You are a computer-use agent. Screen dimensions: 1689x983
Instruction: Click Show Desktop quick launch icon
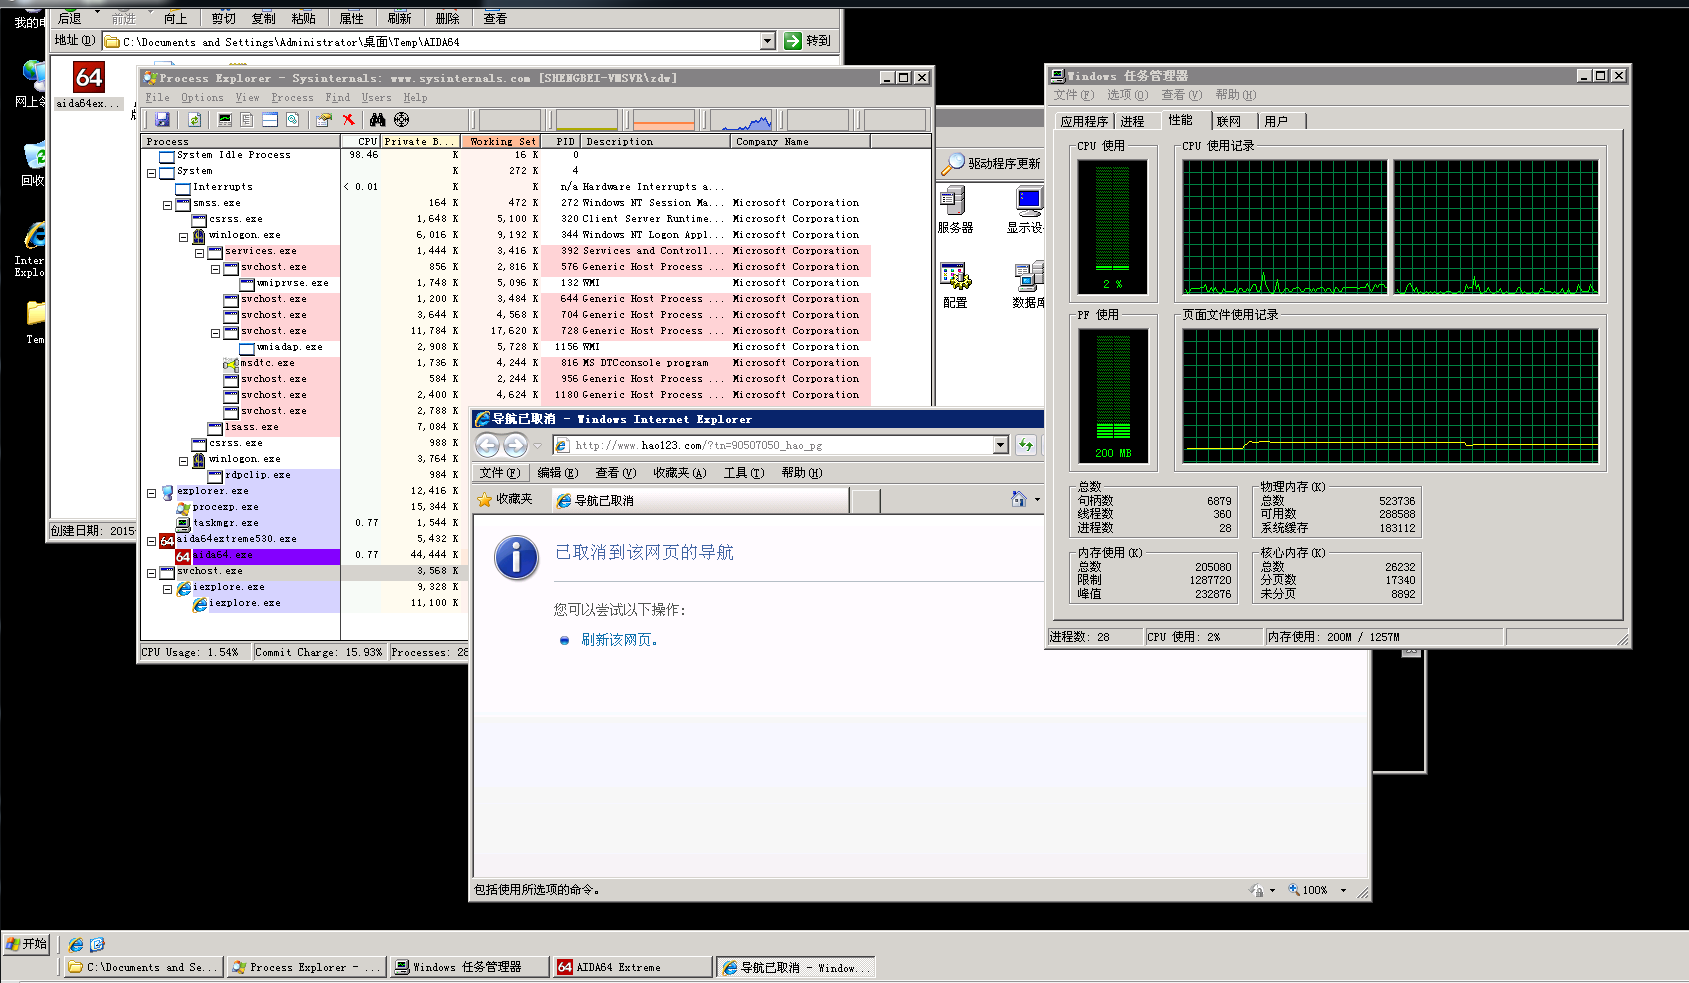tap(97, 944)
